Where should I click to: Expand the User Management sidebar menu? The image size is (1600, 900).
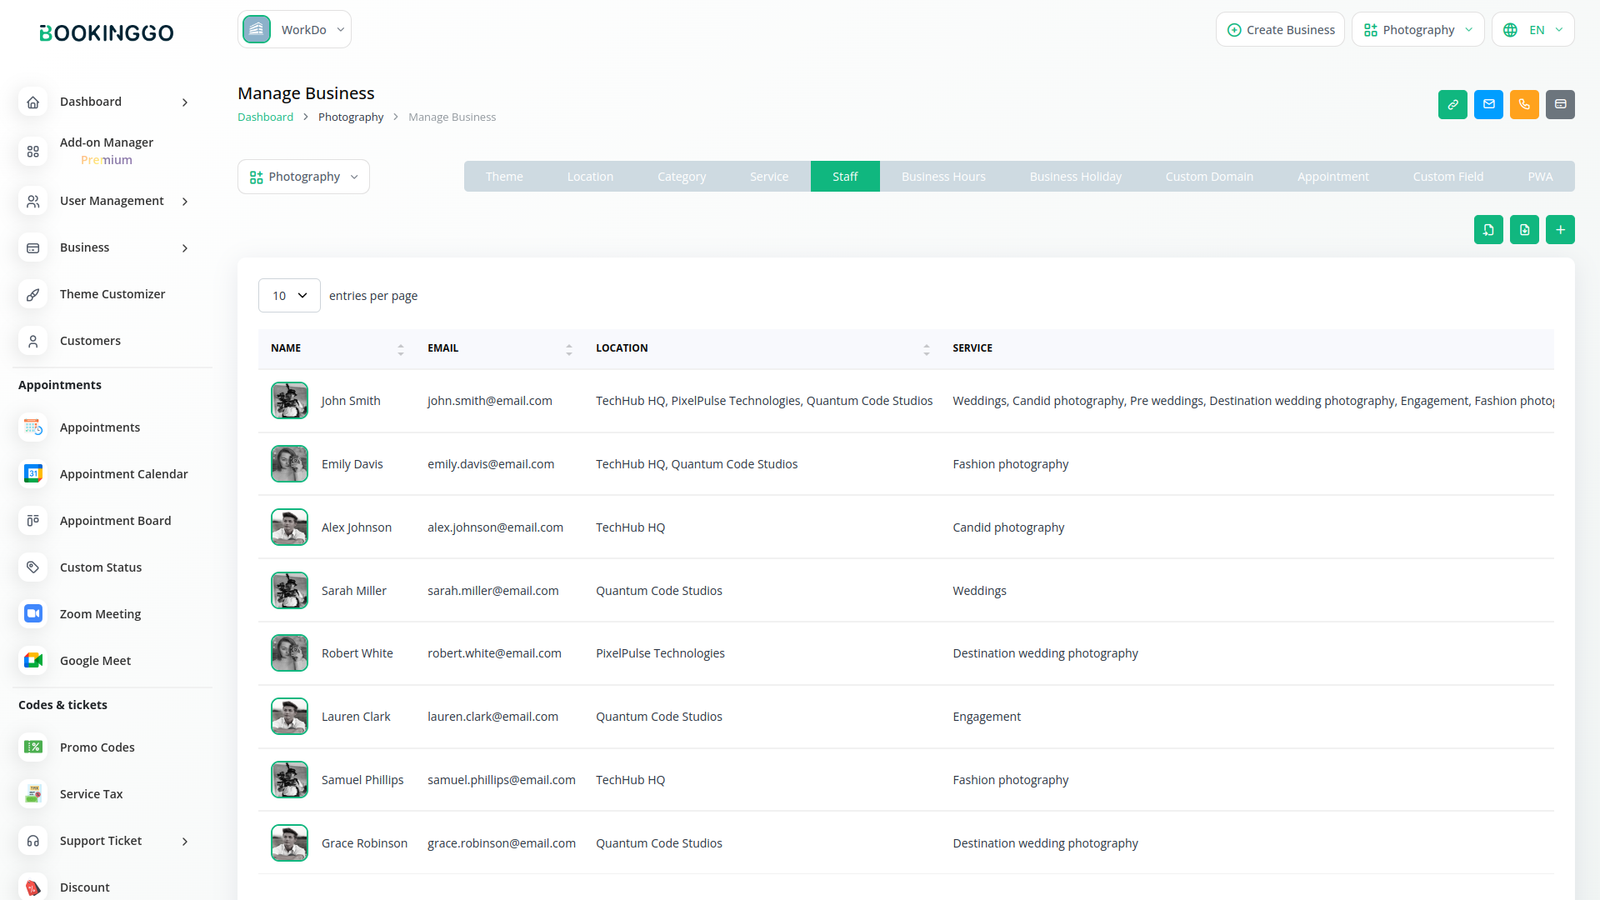[x=111, y=201]
